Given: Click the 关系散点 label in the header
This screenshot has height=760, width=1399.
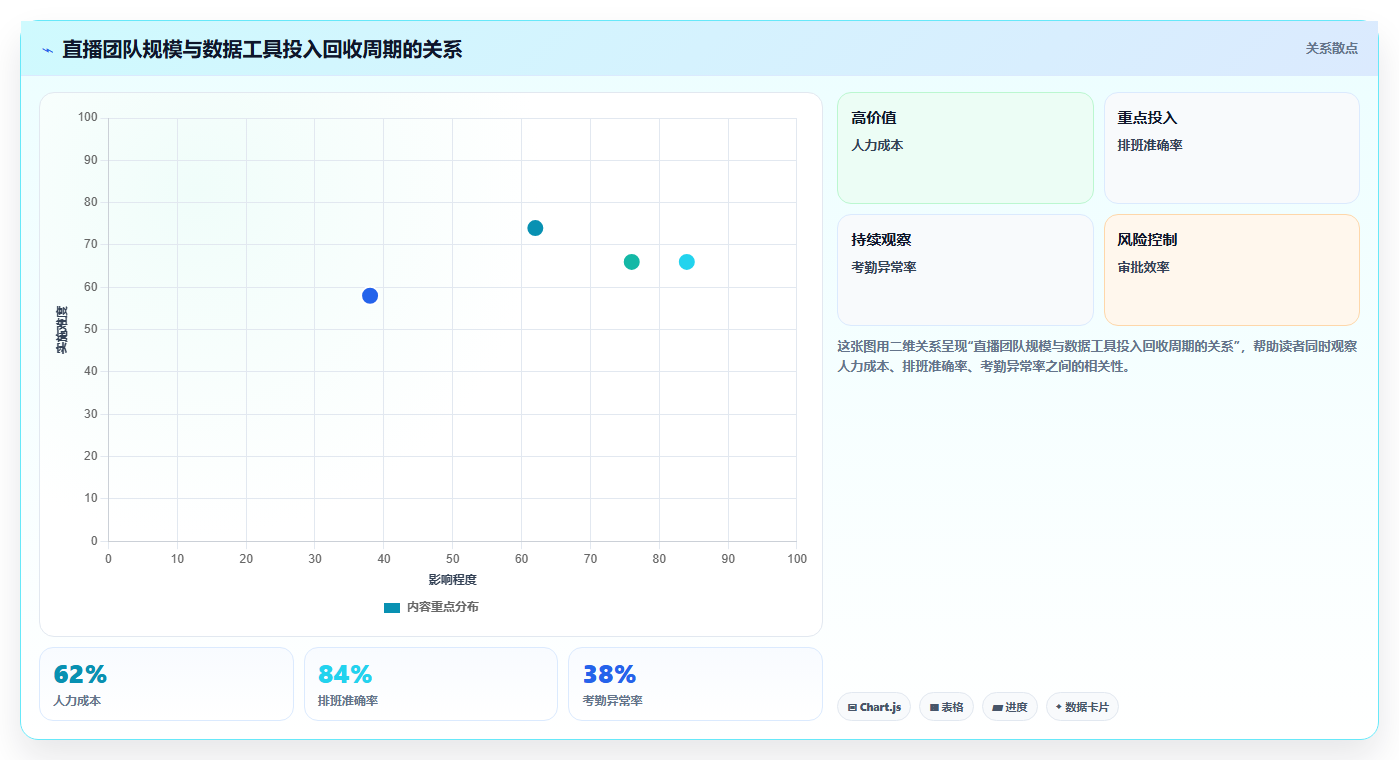Looking at the screenshot, I should [x=1332, y=48].
